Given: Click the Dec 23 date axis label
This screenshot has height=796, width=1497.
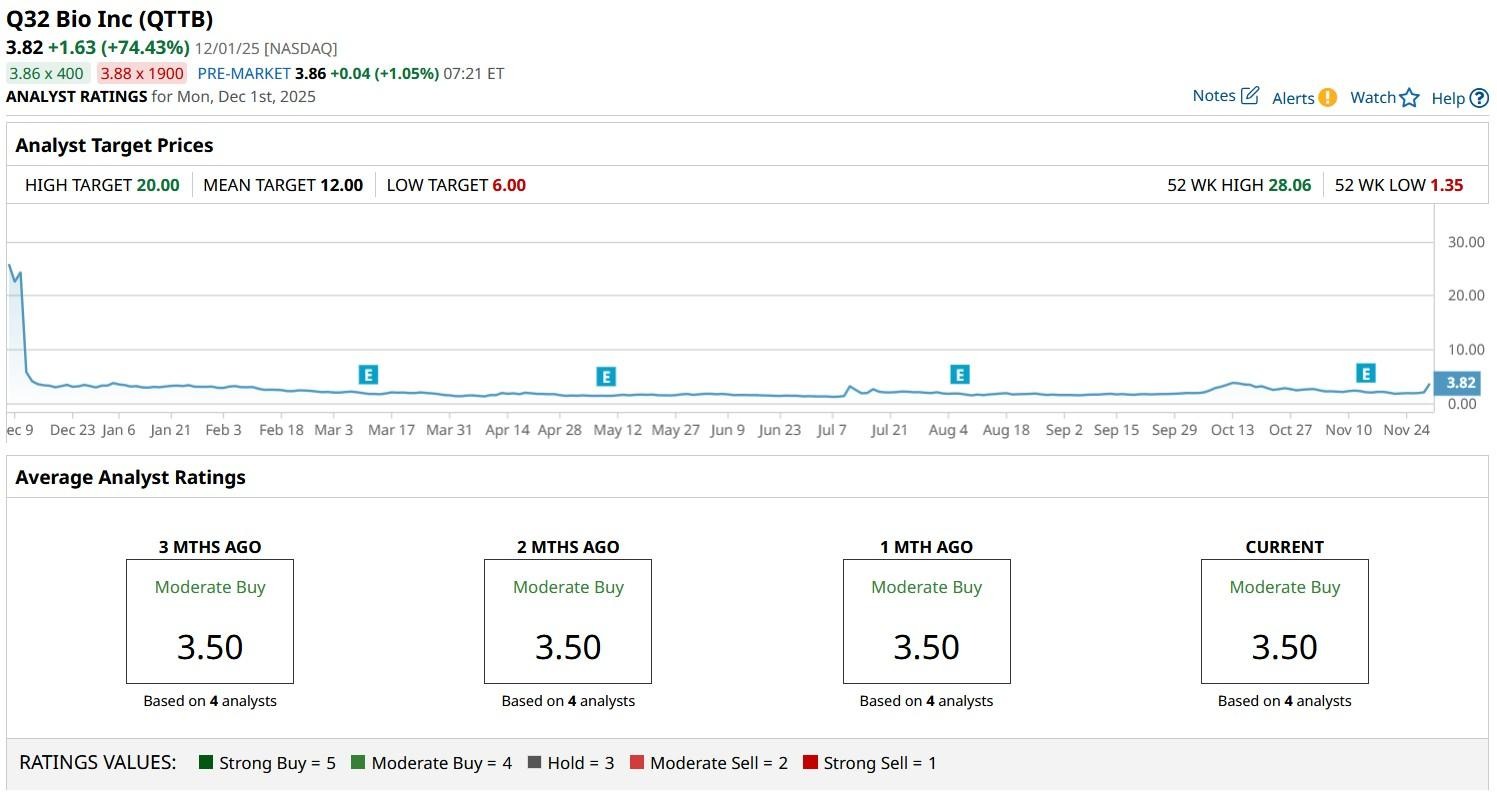Looking at the screenshot, I should [73, 430].
